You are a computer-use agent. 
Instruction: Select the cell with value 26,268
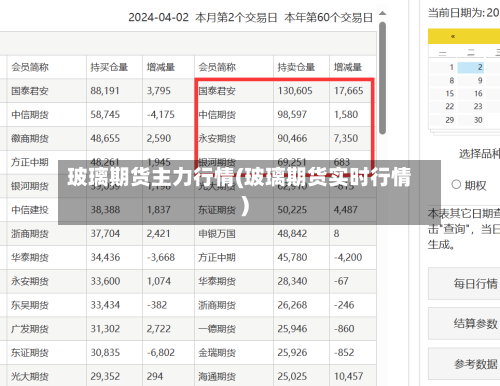point(302,305)
